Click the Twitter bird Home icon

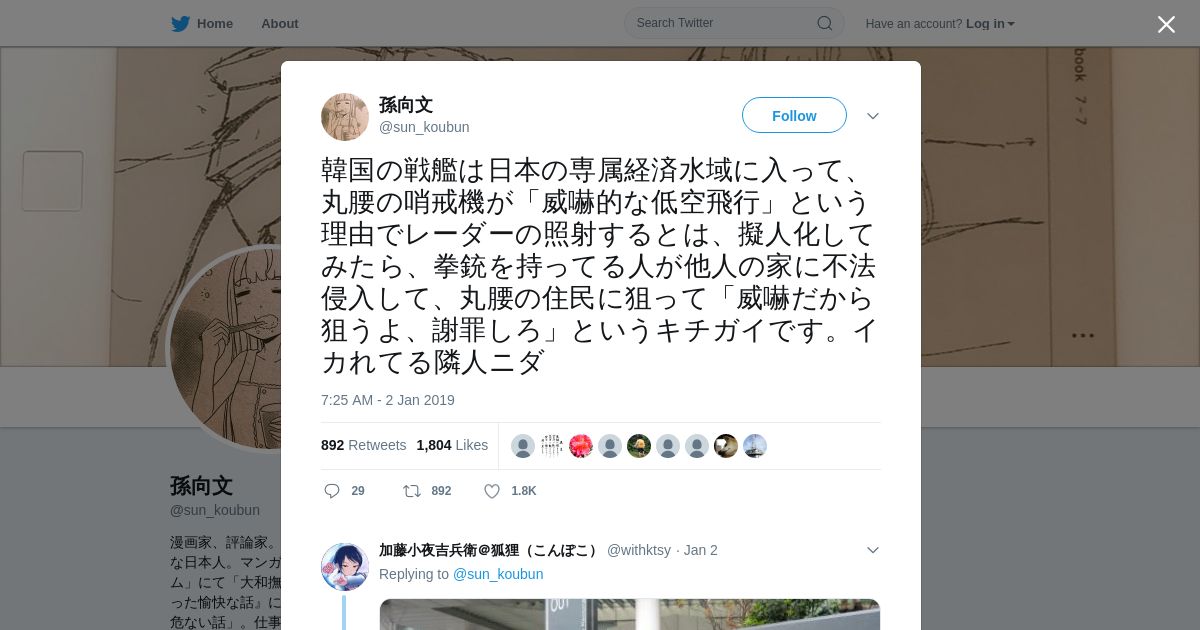pyautogui.click(x=180, y=23)
